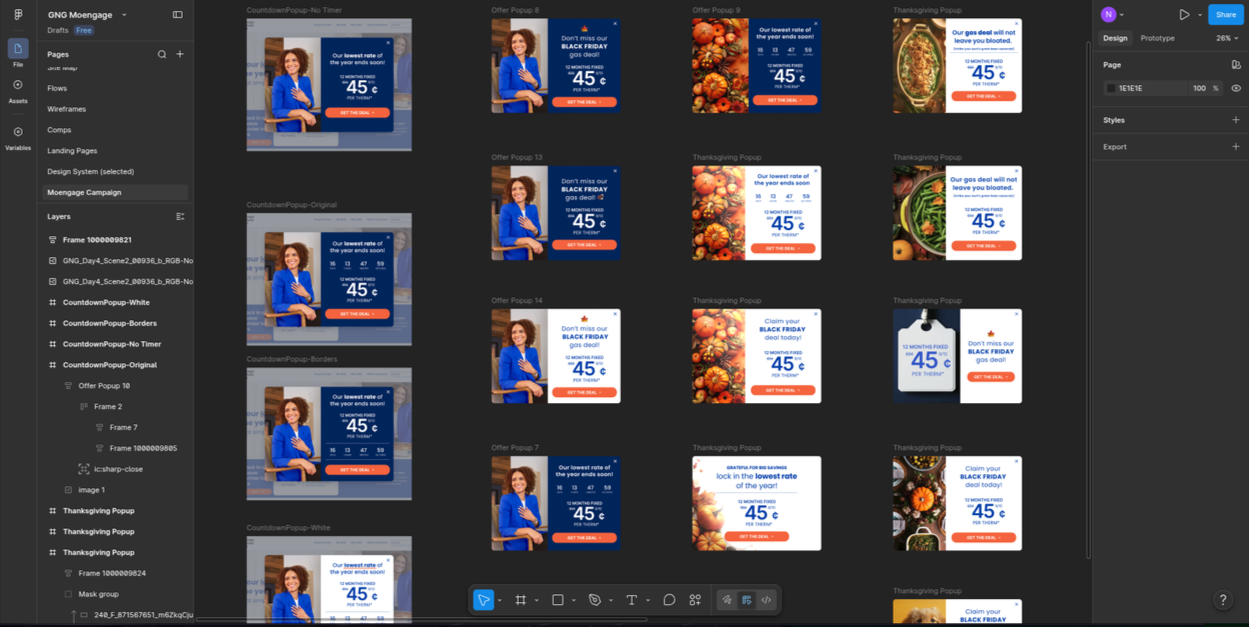Click the Free plan badge
This screenshot has height=627, width=1249.
coord(84,31)
